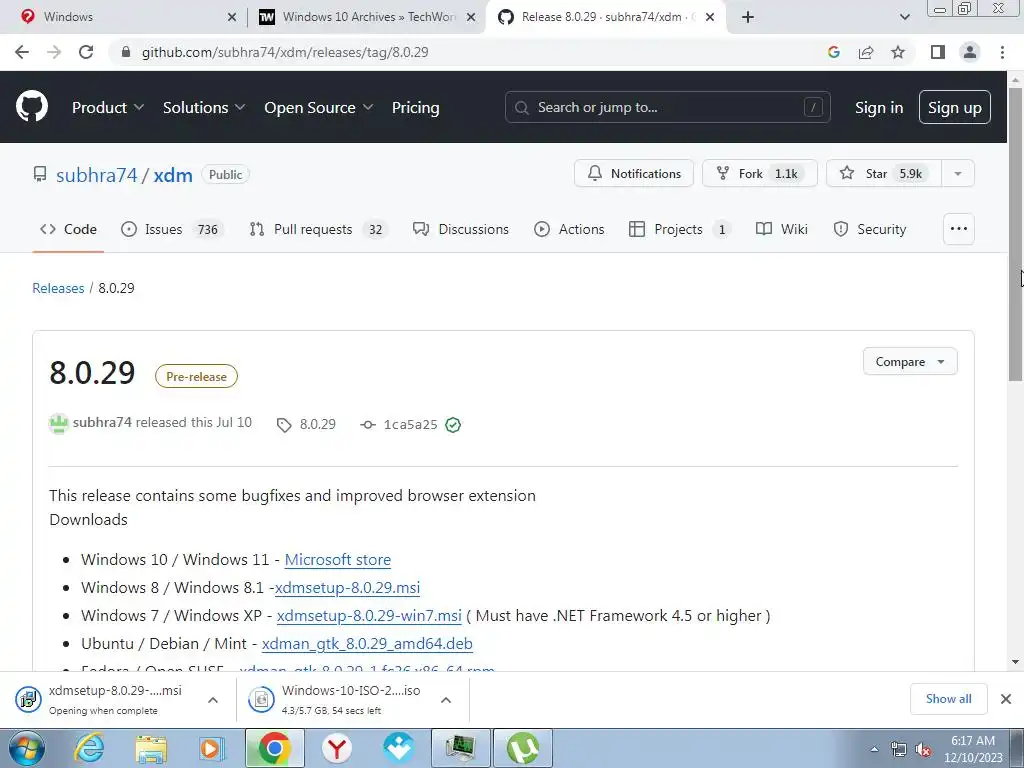Open uTorrent from taskbar
This screenshot has height=768, width=1024.
coord(523,748)
